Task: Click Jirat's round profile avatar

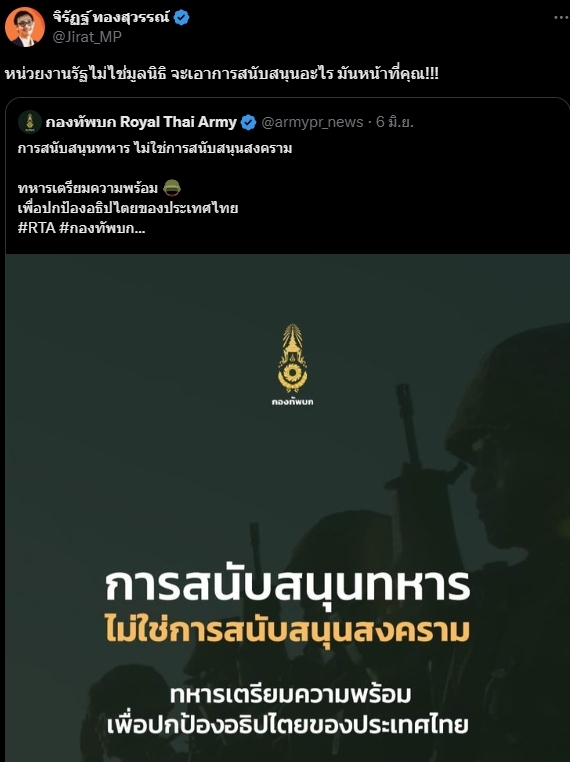Action: pos(25,27)
